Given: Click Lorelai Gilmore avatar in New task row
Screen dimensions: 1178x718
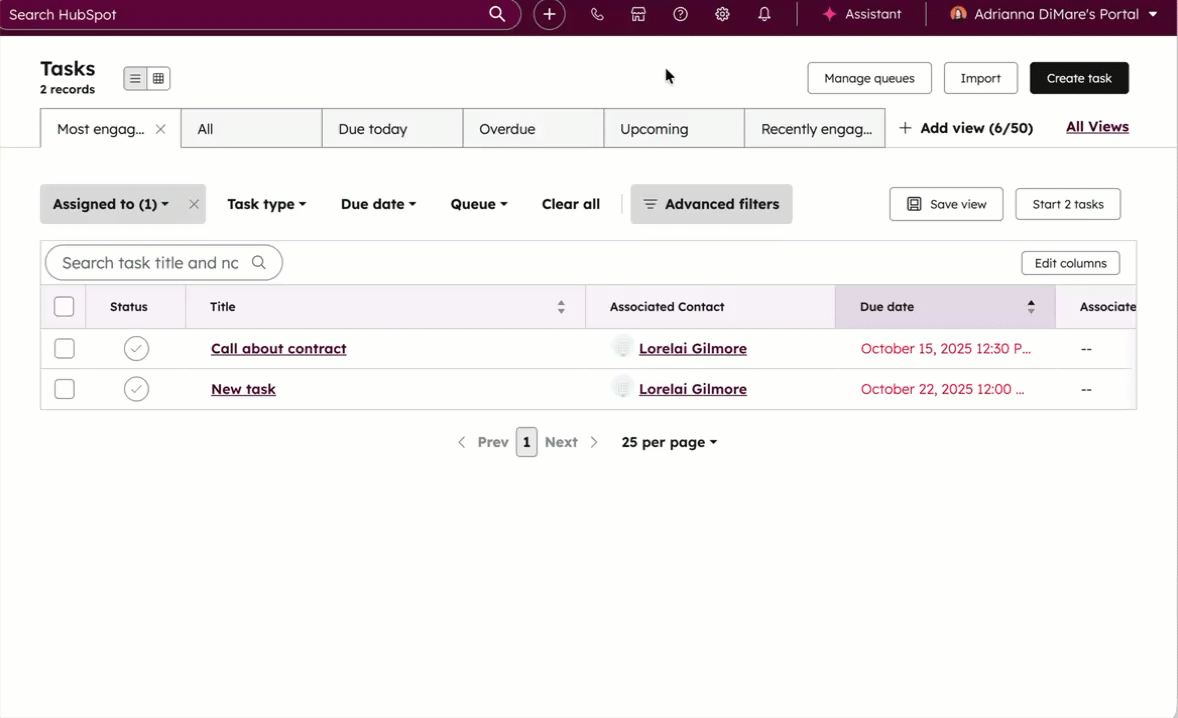Looking at the screenshot, I should point(622,388).
